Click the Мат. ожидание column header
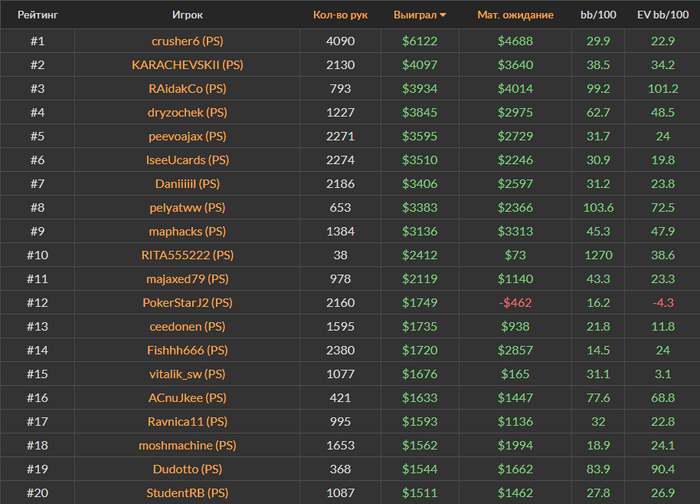 tap(515, 16)
